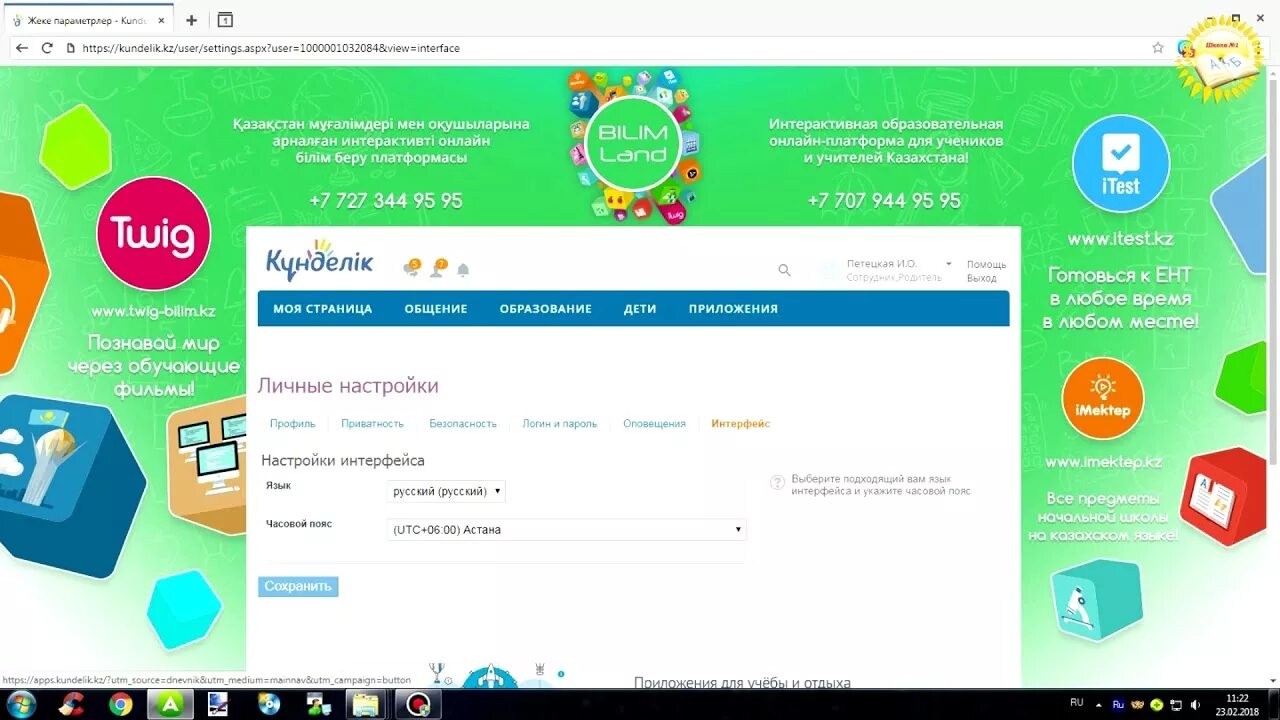Viewport: 1280px width, 720px height.
Task: Bookmark this page with the star
Action: [x=1158, y=48]
